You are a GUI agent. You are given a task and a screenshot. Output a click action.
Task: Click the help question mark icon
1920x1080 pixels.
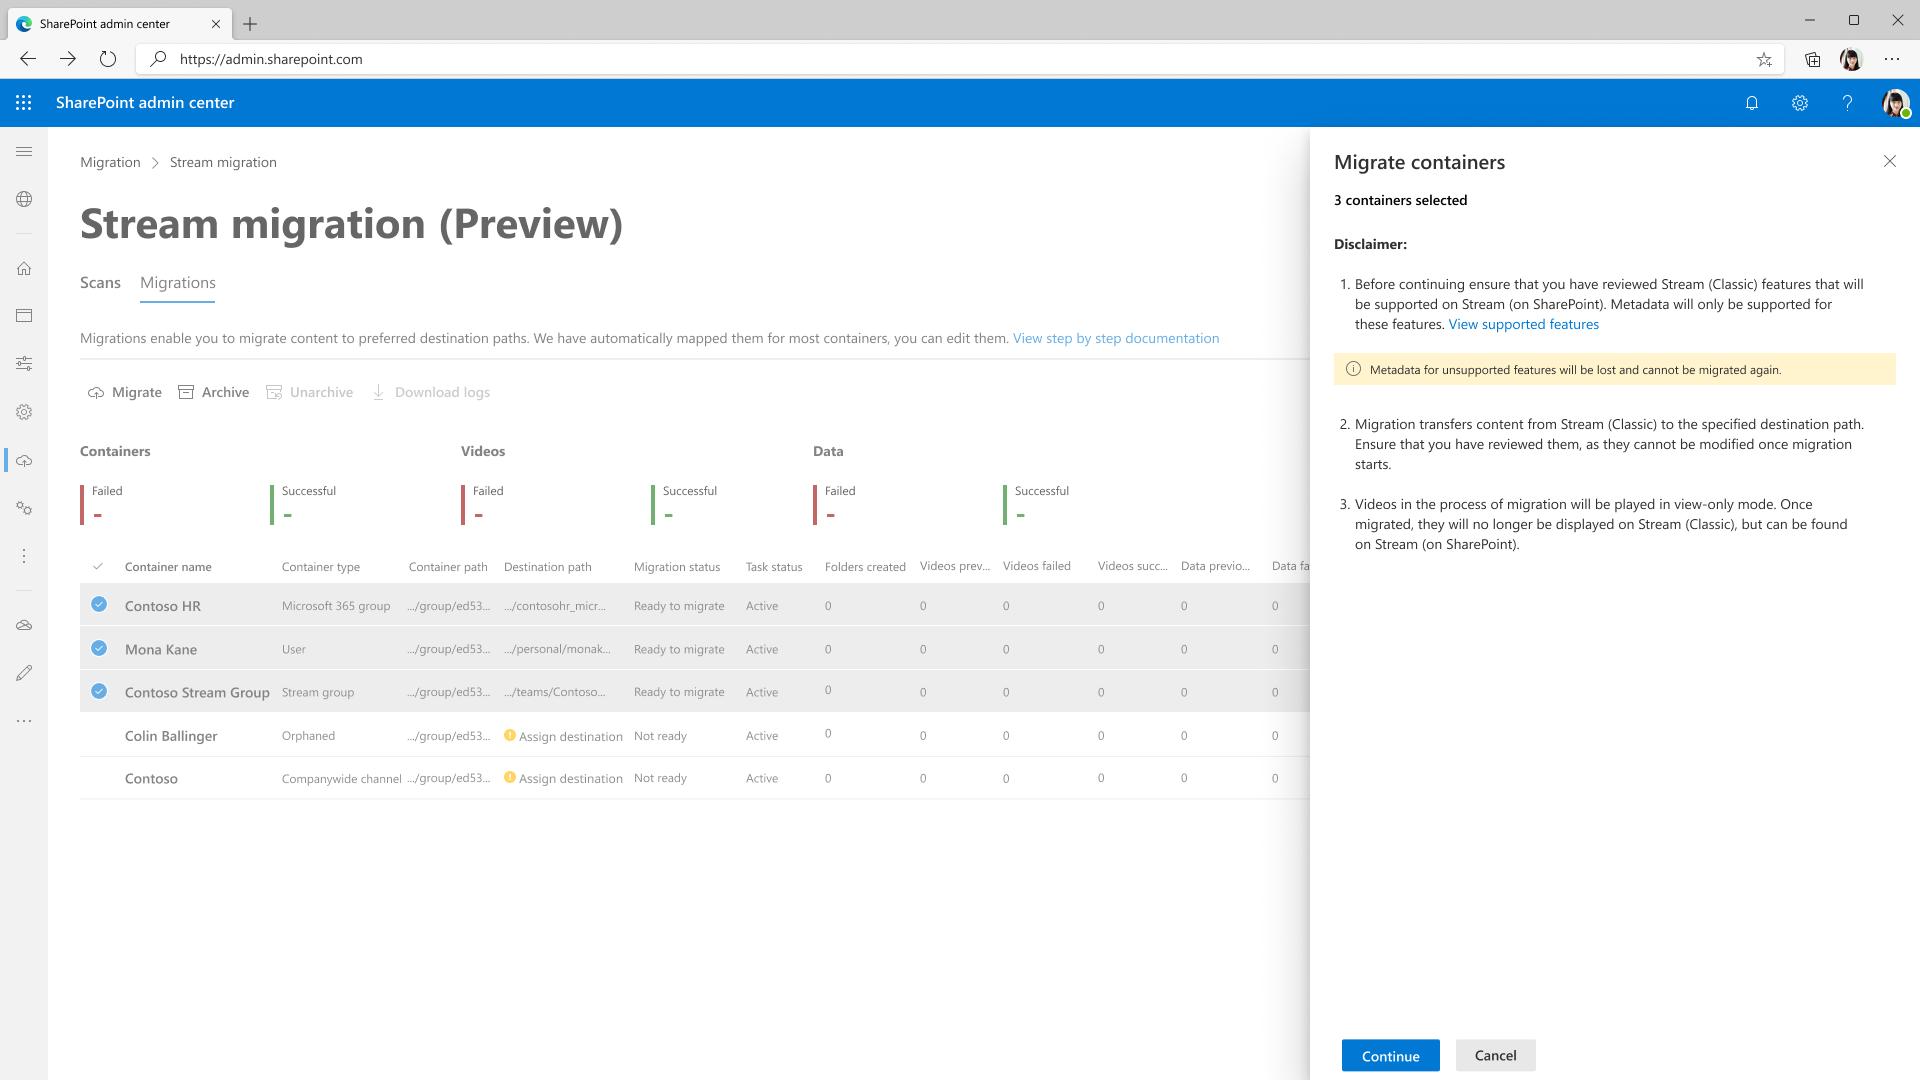[x=1847, y=103]
